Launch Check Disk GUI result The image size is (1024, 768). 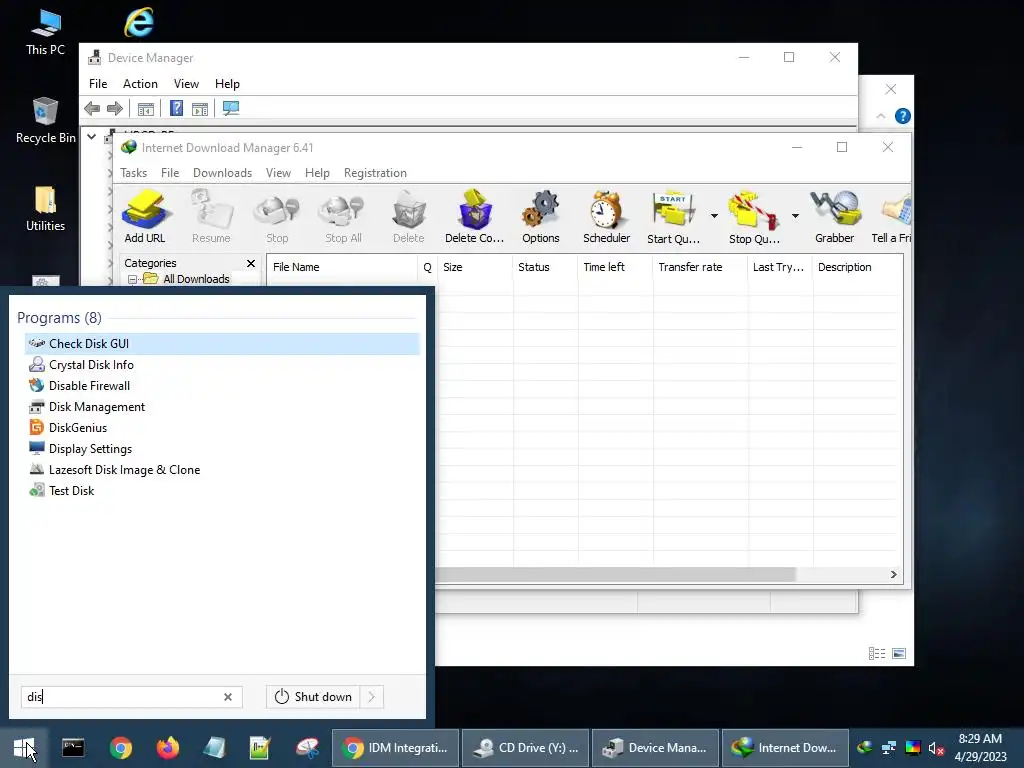222,344
